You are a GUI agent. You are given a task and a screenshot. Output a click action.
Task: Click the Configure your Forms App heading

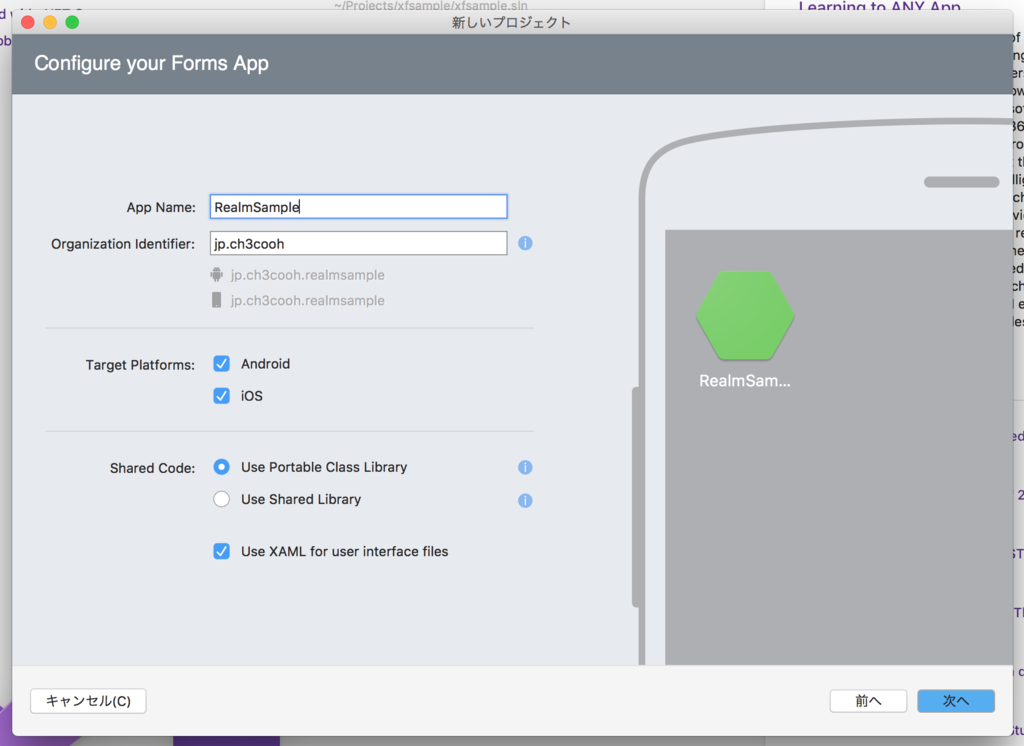pyautogui.click(x=152, y=63)
